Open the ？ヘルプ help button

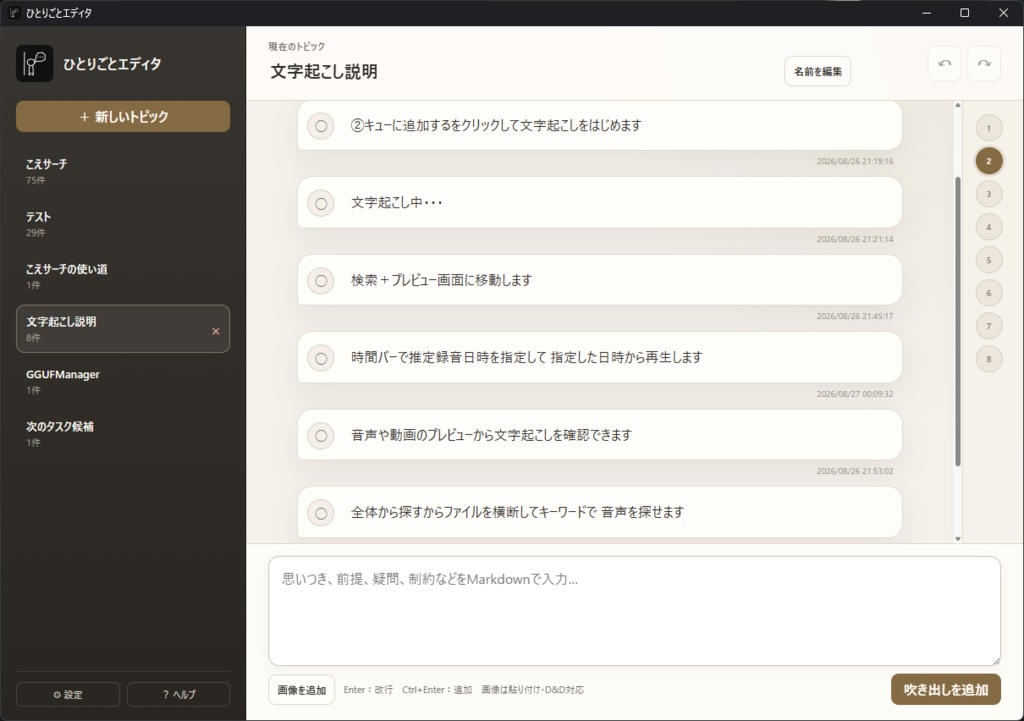178,694
